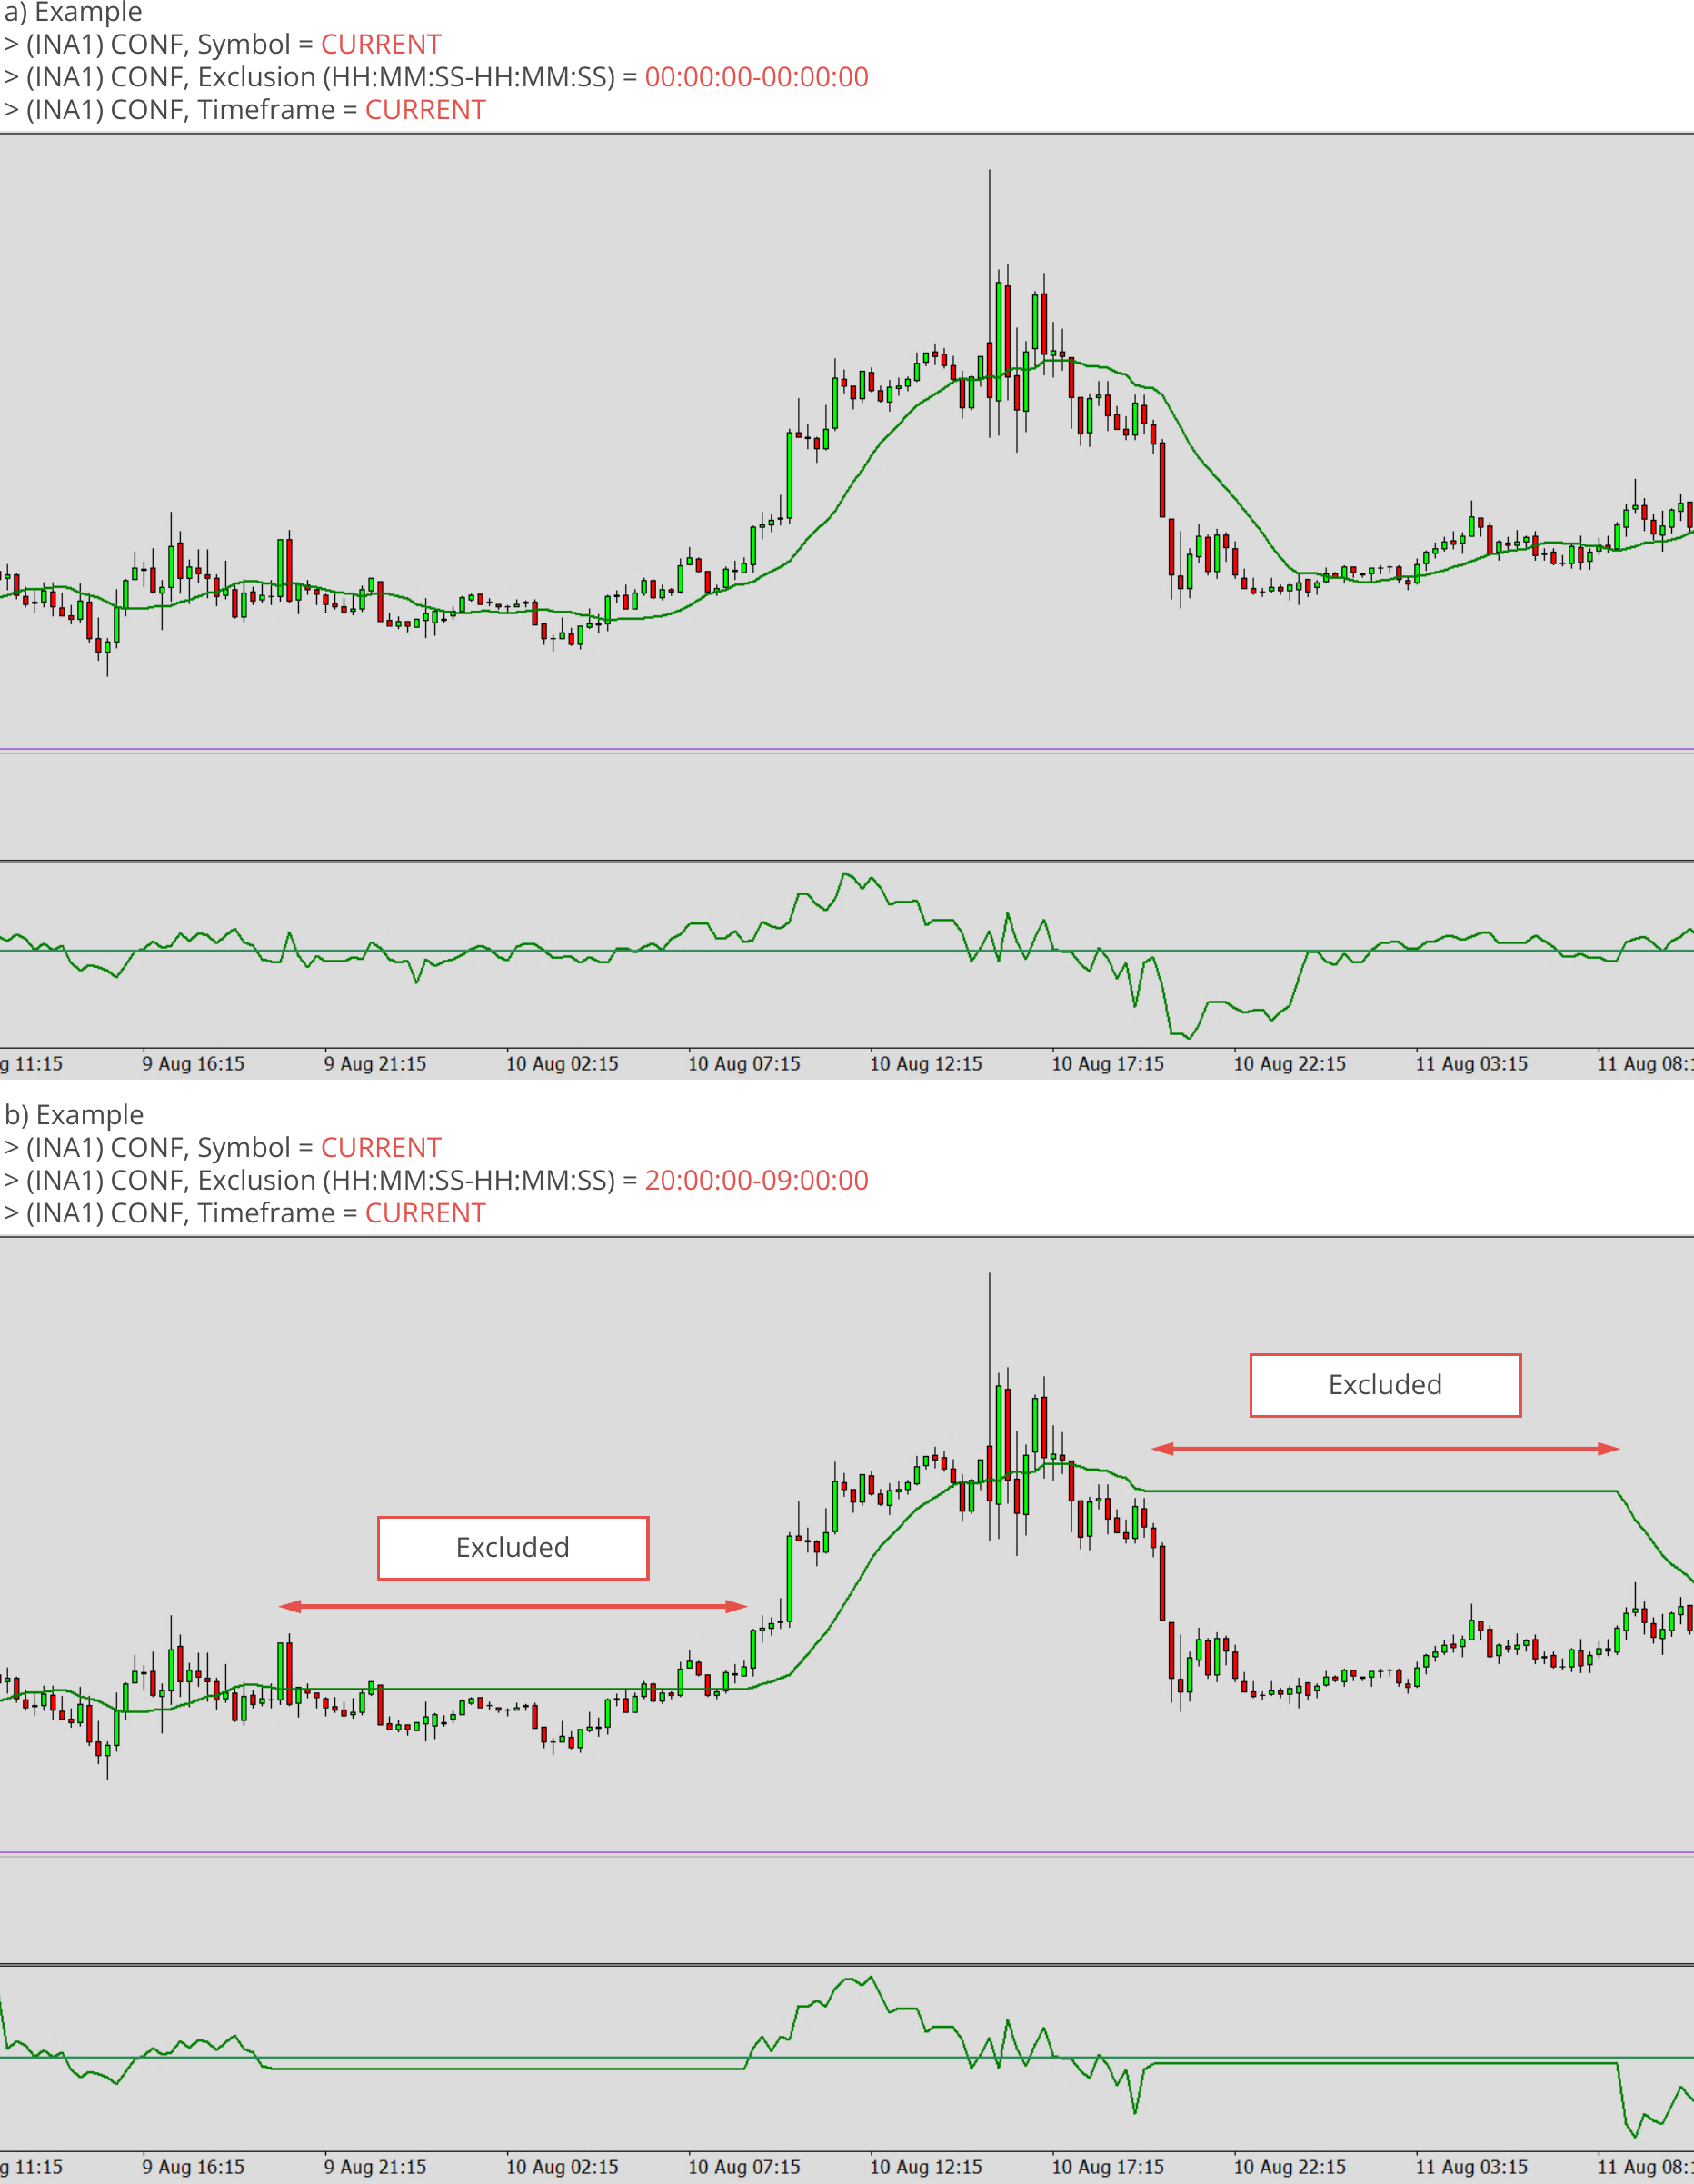Click "10 Aug 22:15" on example b time axis
Viewport: 1694px width, 2184px height.
[1290, 2167]
